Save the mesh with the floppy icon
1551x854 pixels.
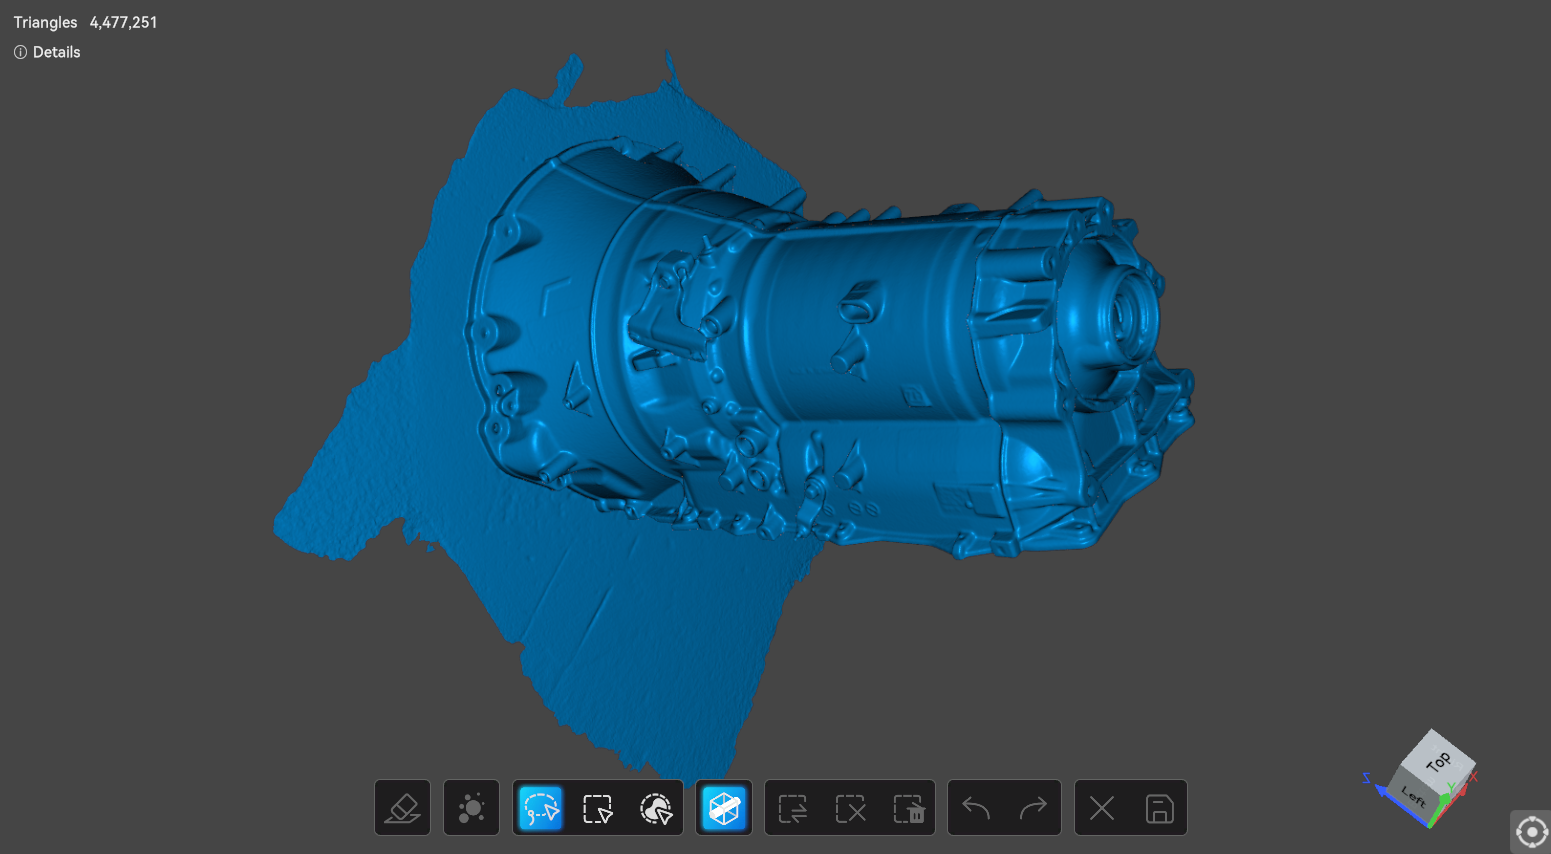pos(1159,808)
